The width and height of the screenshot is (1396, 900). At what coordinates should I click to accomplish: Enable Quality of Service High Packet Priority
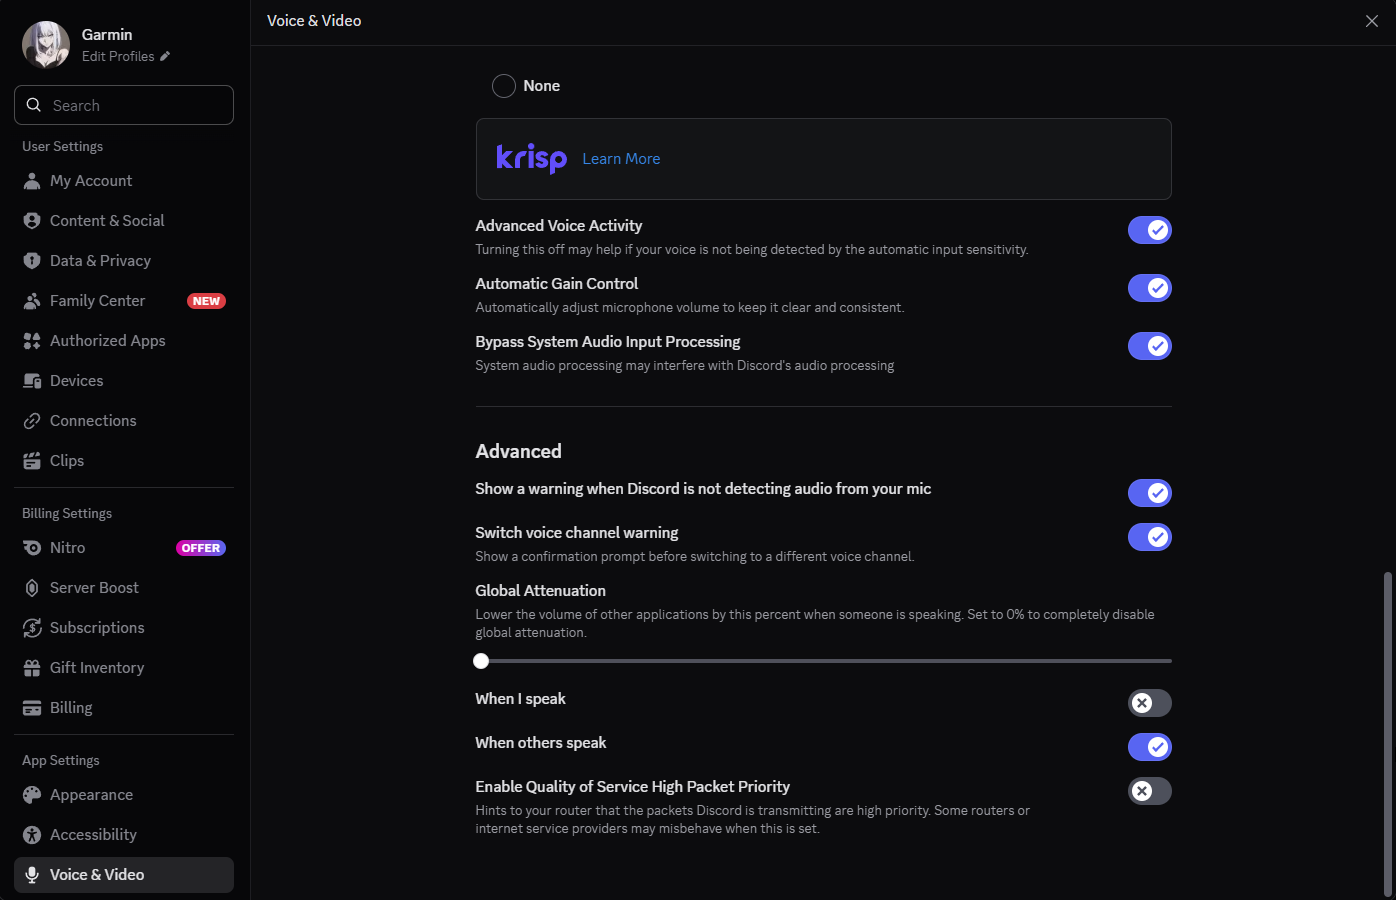1149,791
